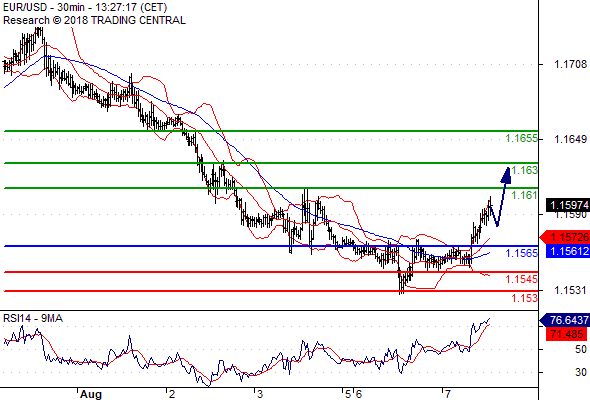
Task: Click the blue 1.15612 price label
Action: tap(568, 251)
